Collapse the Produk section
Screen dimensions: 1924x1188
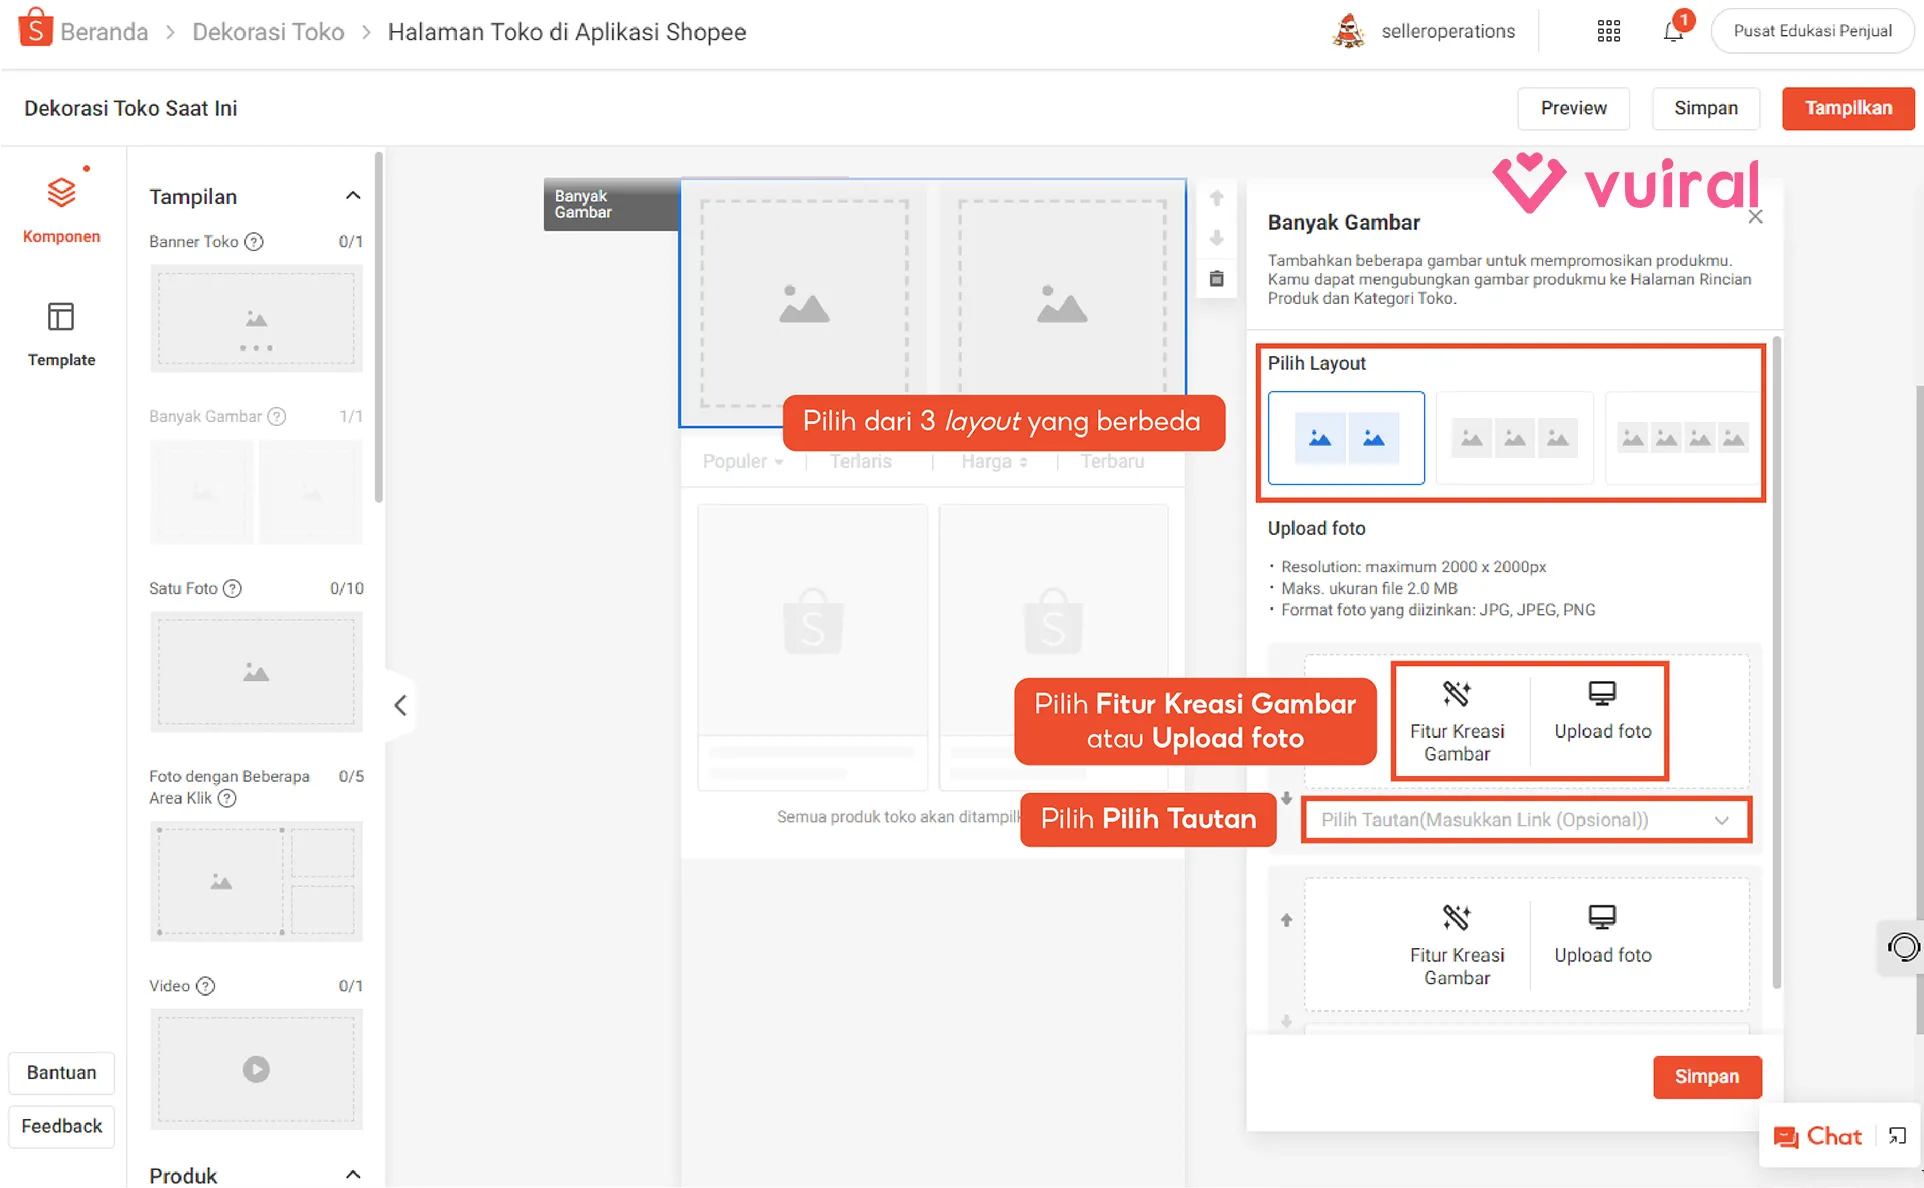click(x=353, y=1174)
